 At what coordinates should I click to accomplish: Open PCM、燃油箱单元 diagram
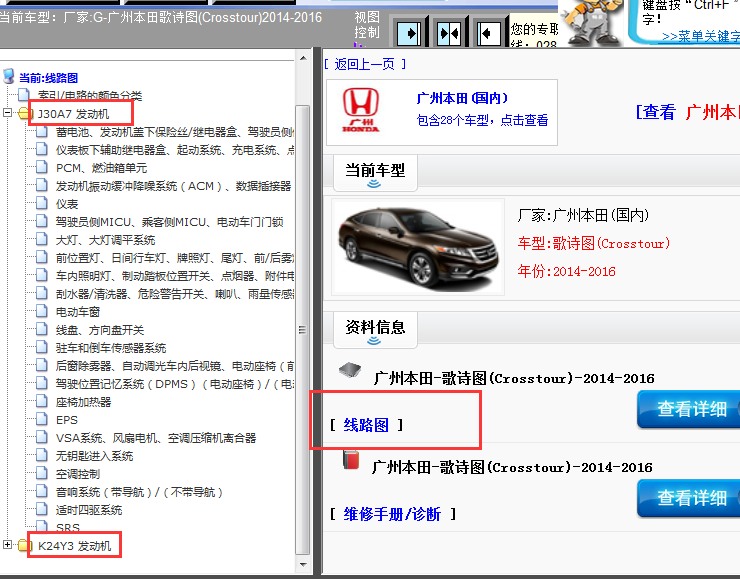click(101, 168)
